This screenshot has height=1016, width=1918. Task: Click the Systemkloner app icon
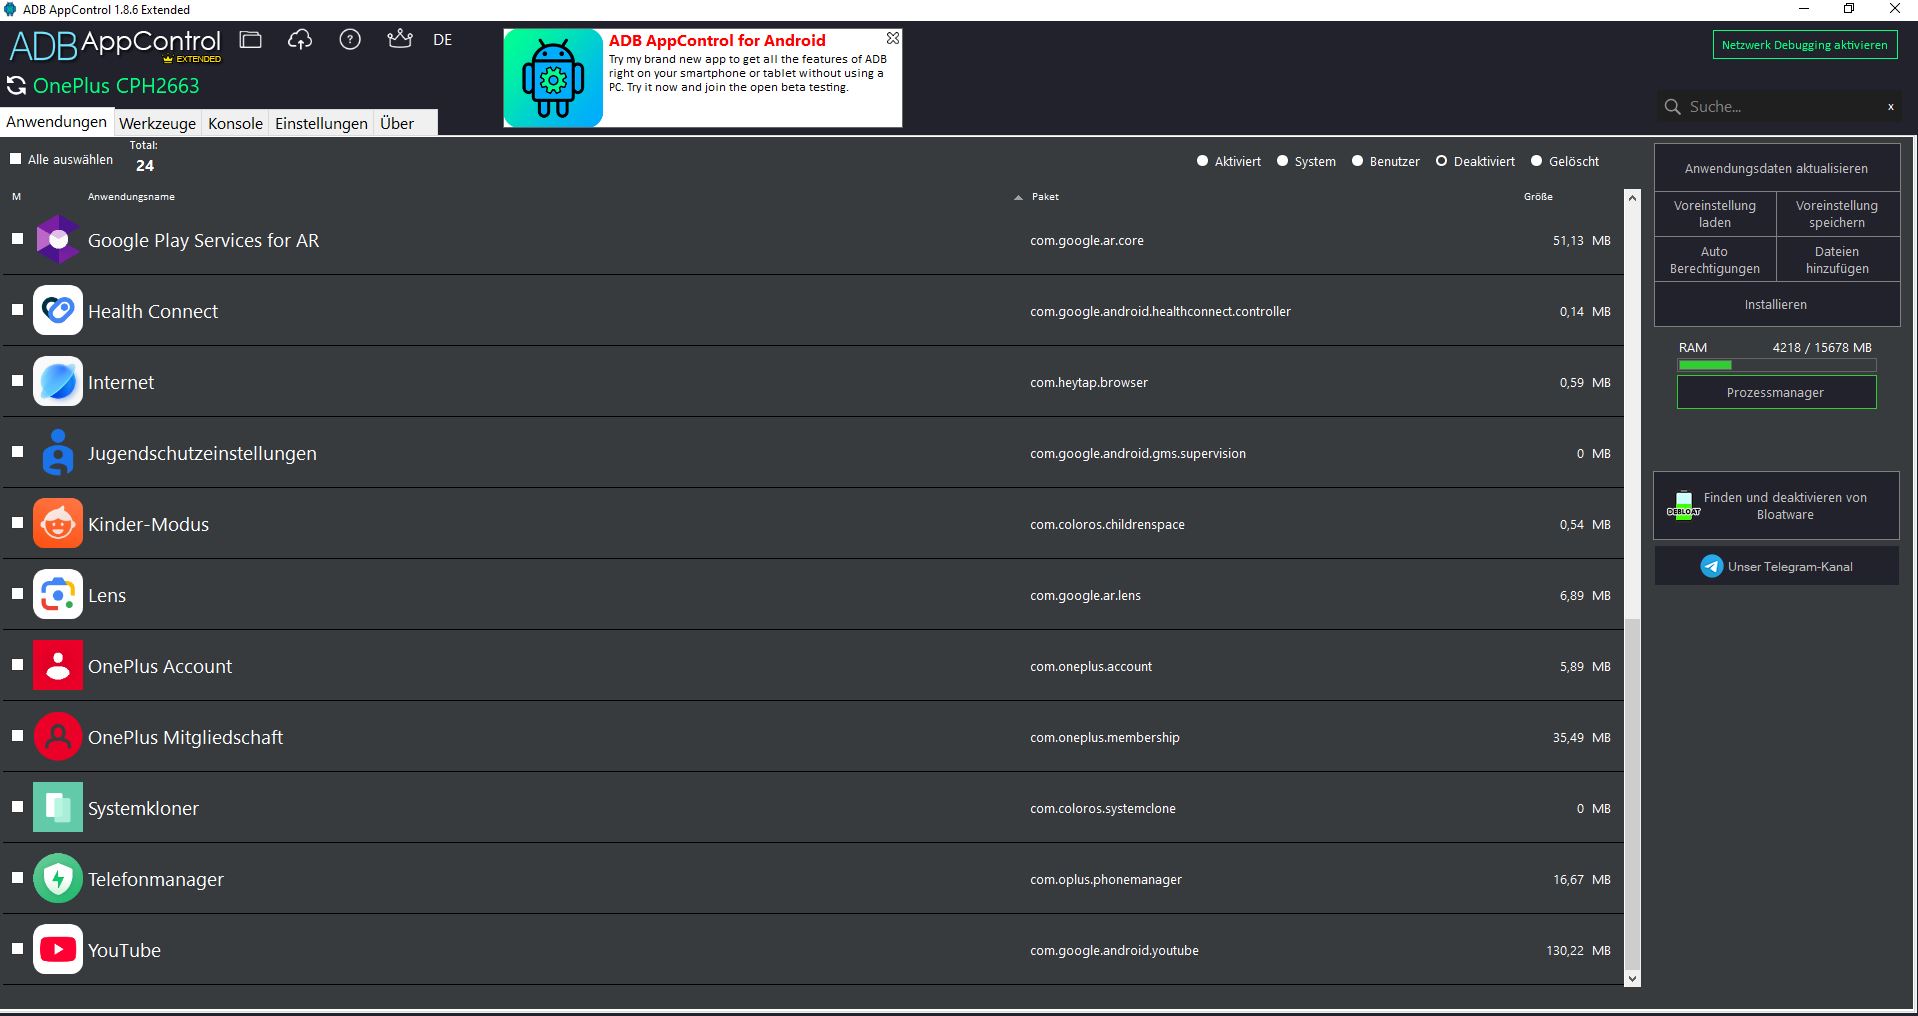58,808
